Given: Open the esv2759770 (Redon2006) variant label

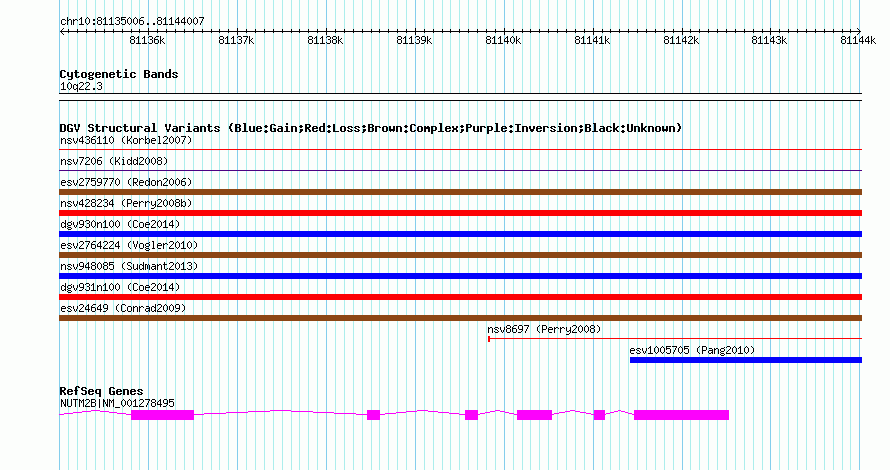Looking at the screenshot, I should (126, 182).
